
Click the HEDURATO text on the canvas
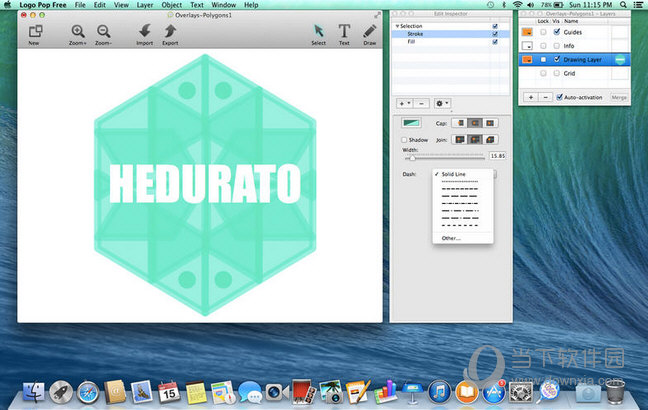coord(205,184)
